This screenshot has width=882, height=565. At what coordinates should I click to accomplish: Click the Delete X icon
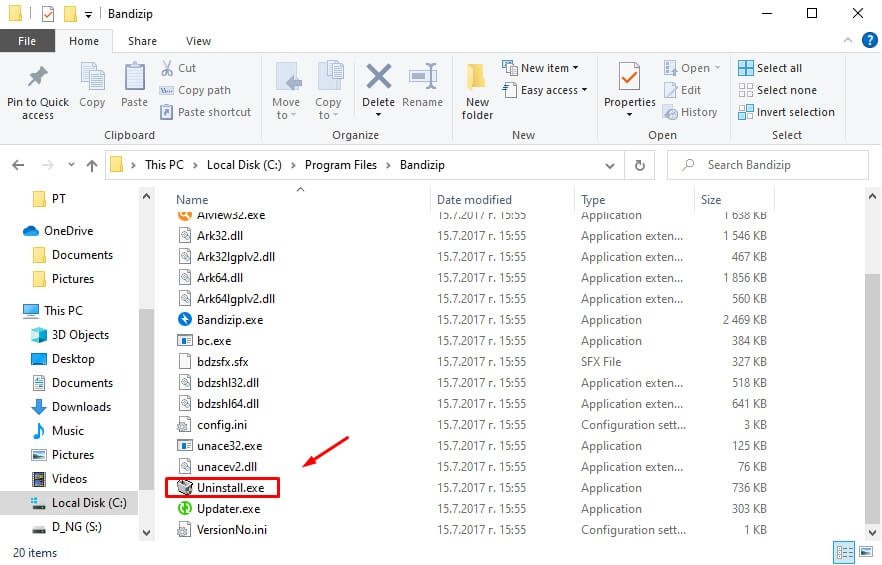[x=379, y=77]
